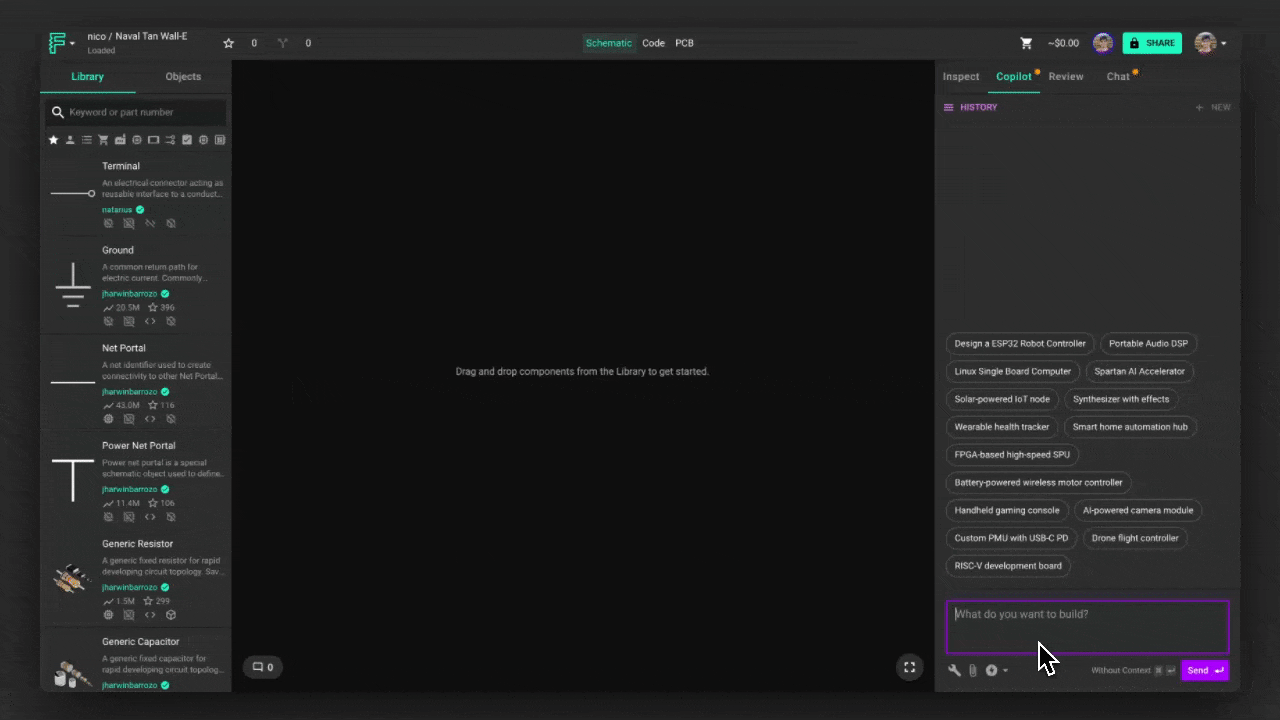This screenshot has height=720, width=1280.
Task: Star the Naval Tan Wall-E project
Action: [228, 43]
